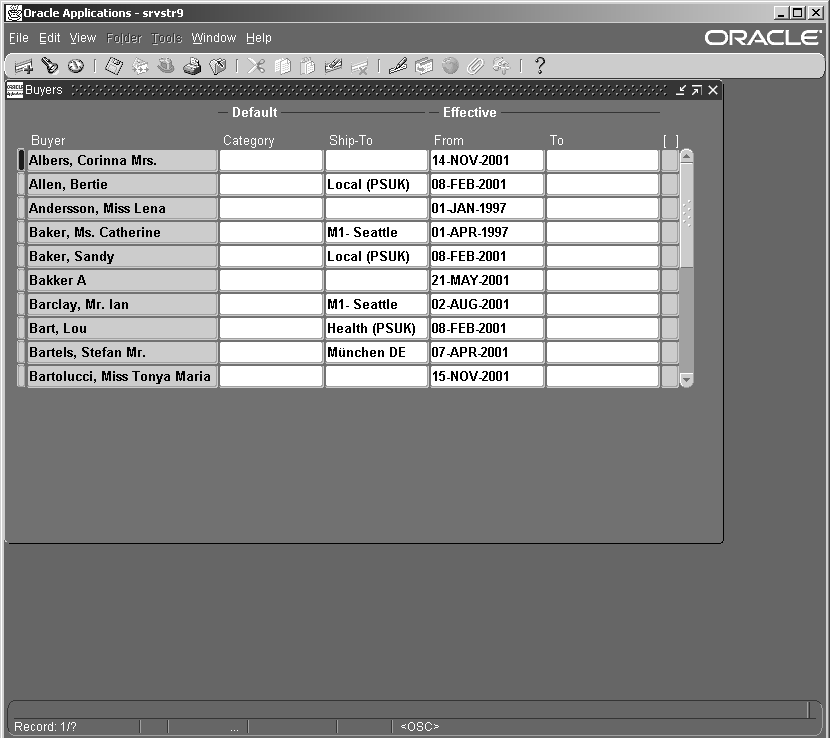Image resolution: width=830 pixels, height=738 pixels.
Task: Click From date 21-MAY-2001
Action: pos(487,281)
